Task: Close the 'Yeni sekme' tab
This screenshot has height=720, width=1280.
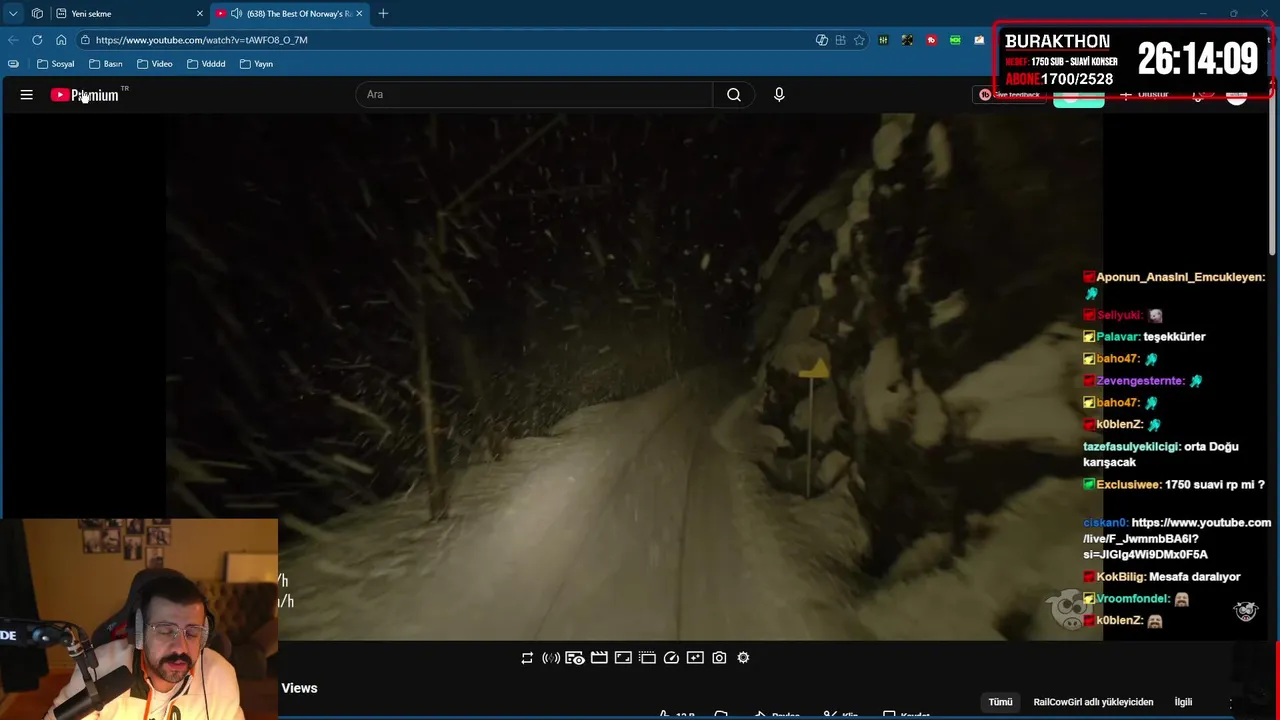Action: pos(199,14)
